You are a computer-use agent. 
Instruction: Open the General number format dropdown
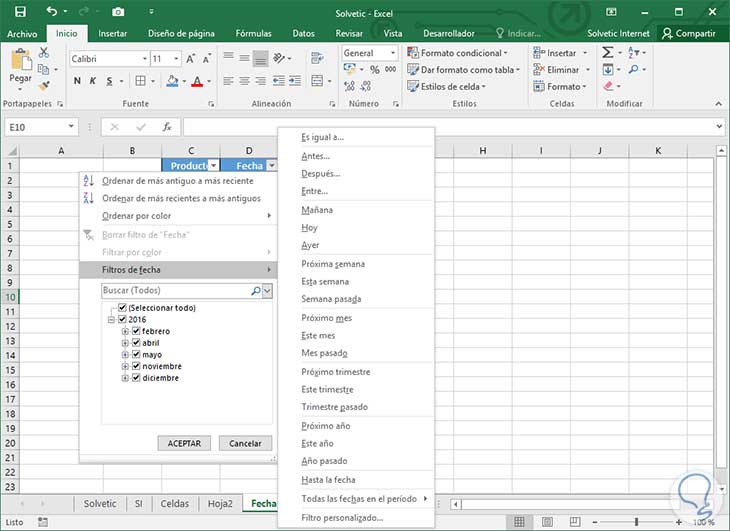[393, 53]
